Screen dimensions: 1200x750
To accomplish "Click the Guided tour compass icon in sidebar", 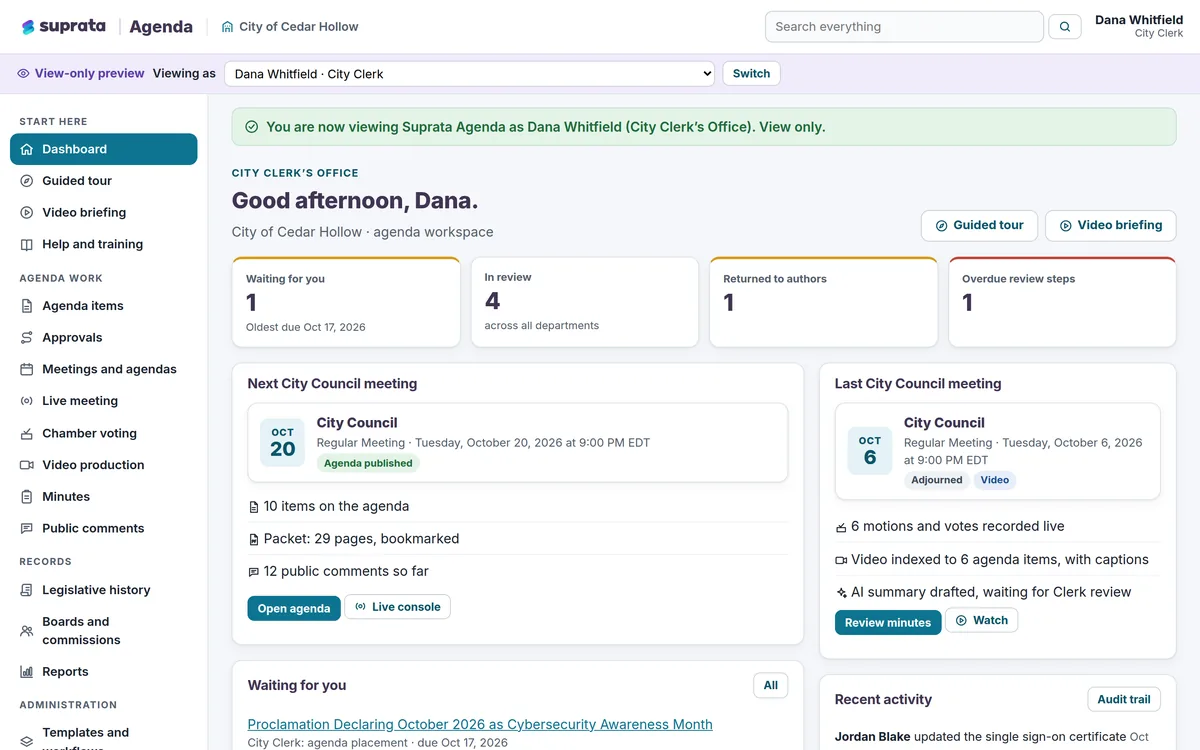I will [x=27, y=181].
